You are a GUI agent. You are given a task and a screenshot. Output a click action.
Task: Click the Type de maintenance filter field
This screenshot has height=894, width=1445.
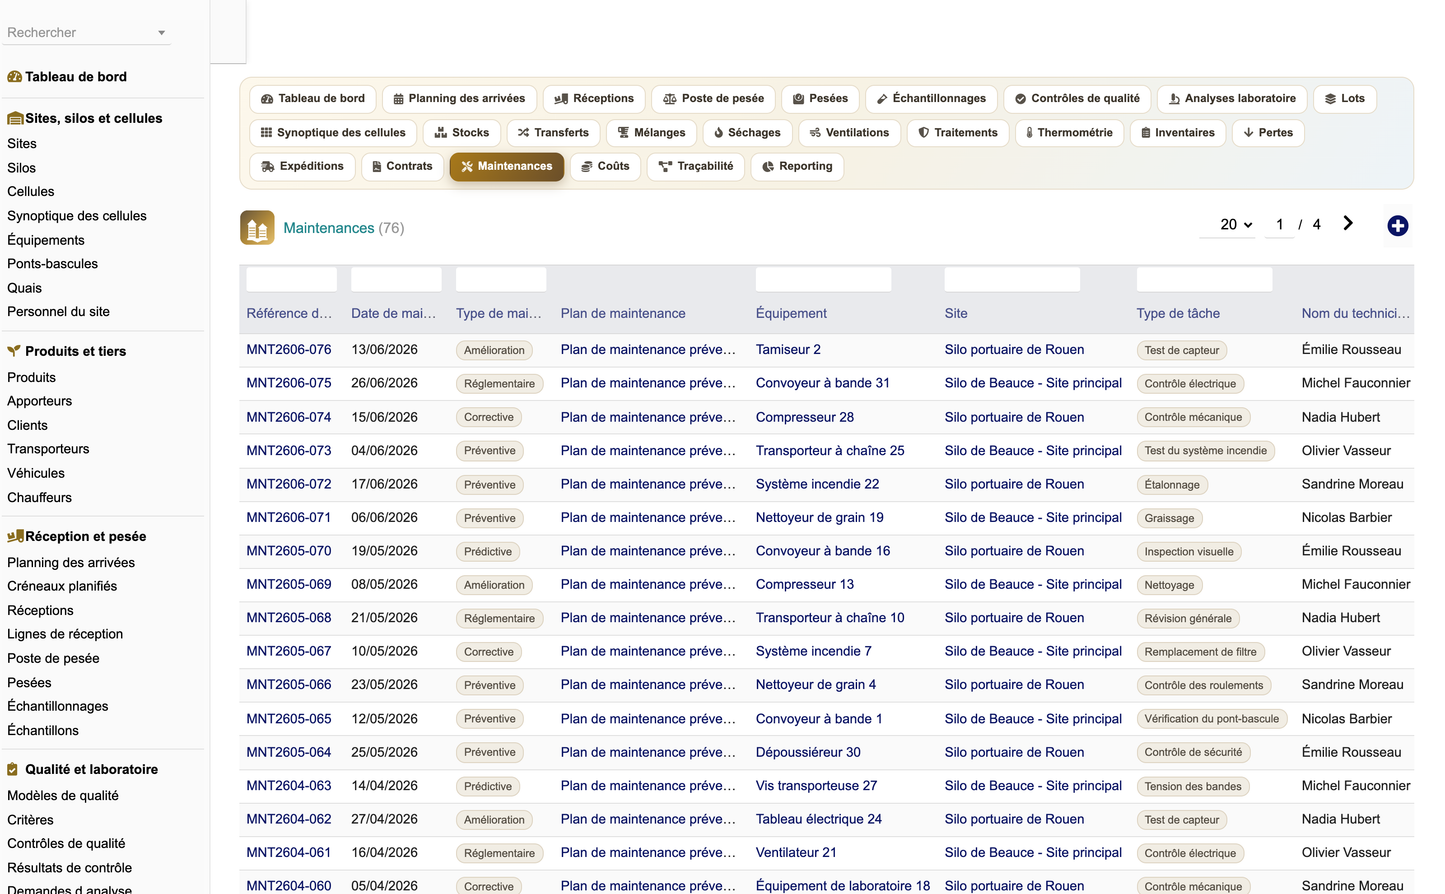(x=501, y=279)
